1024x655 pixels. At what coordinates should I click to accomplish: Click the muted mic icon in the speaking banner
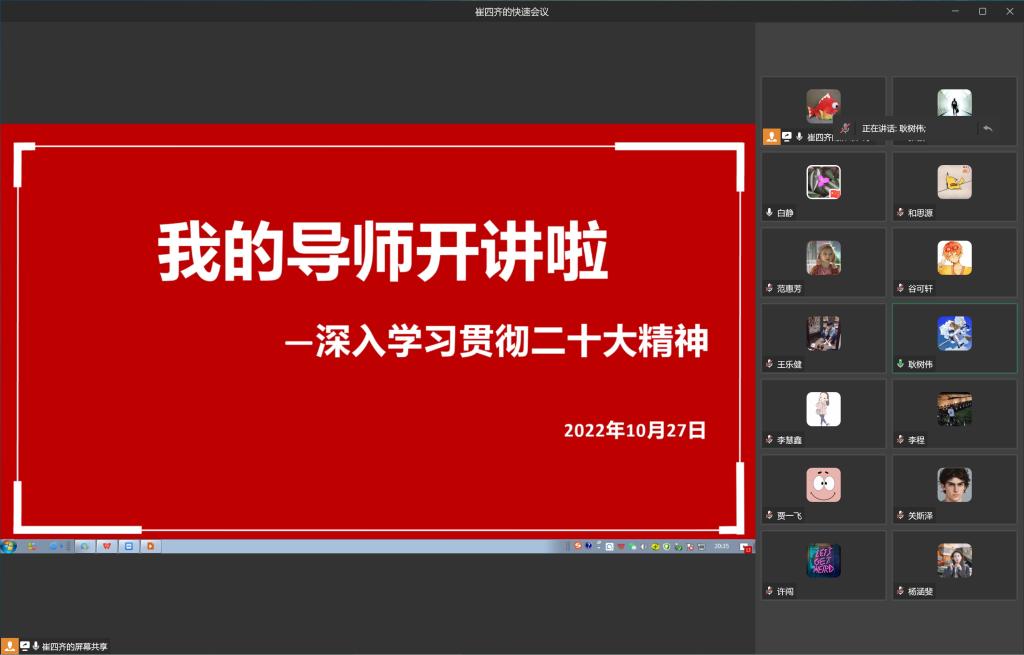pos(845,128)
